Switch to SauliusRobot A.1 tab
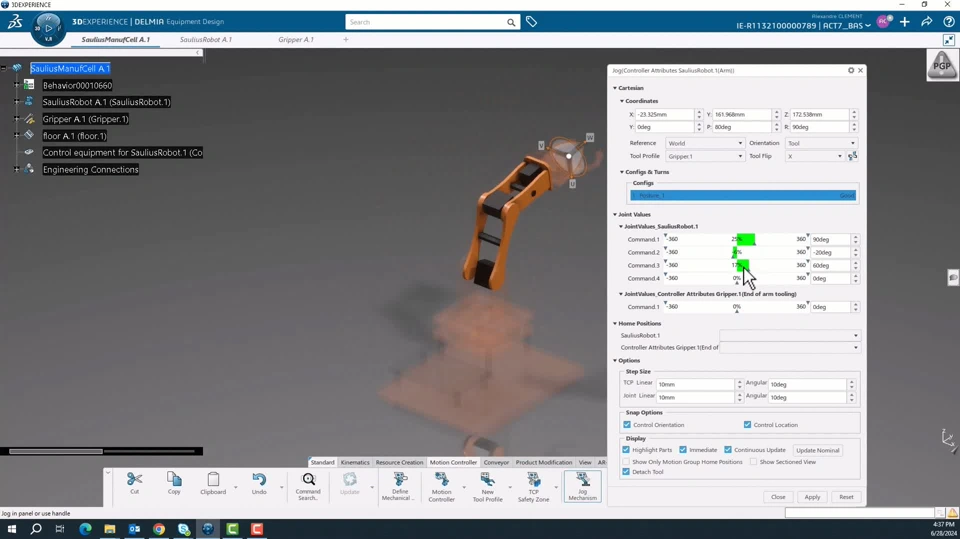 pyautogui.click(x=206, y=39)
